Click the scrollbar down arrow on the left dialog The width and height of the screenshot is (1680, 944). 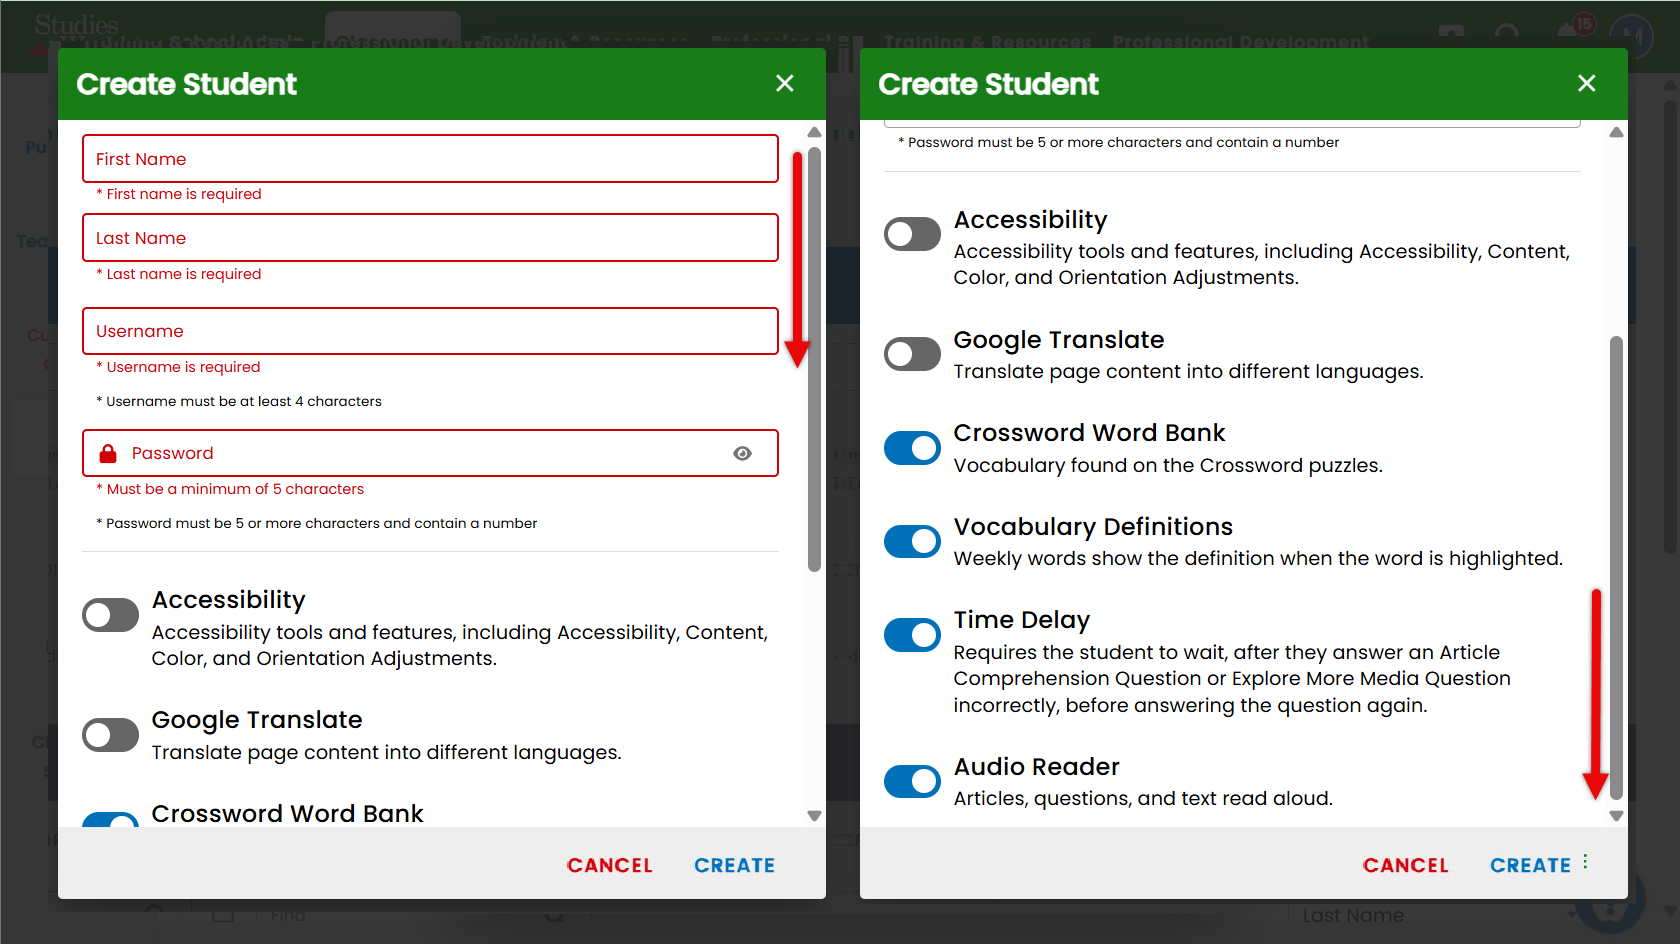coord(814,815)
